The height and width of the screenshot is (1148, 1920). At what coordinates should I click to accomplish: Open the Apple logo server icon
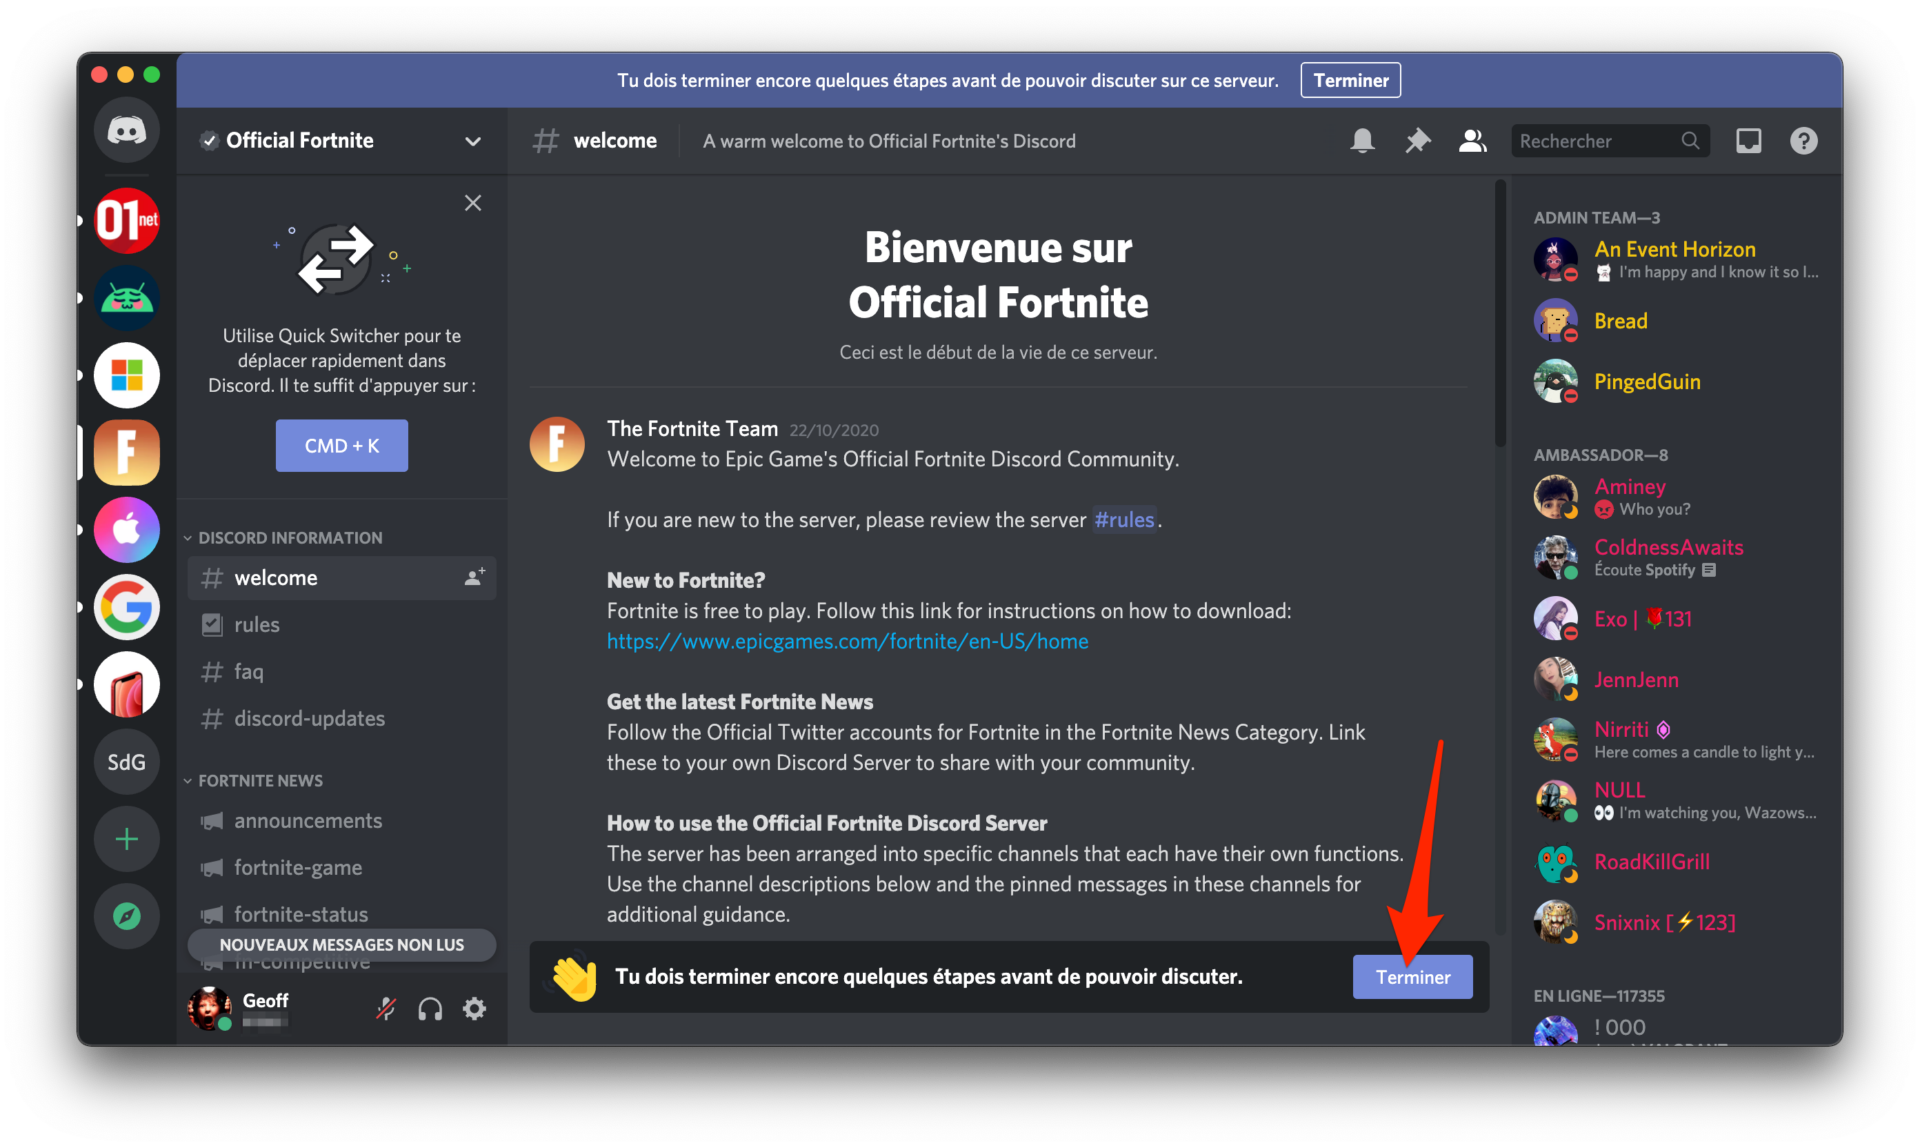pyautogui.click(x=127, y=529)
